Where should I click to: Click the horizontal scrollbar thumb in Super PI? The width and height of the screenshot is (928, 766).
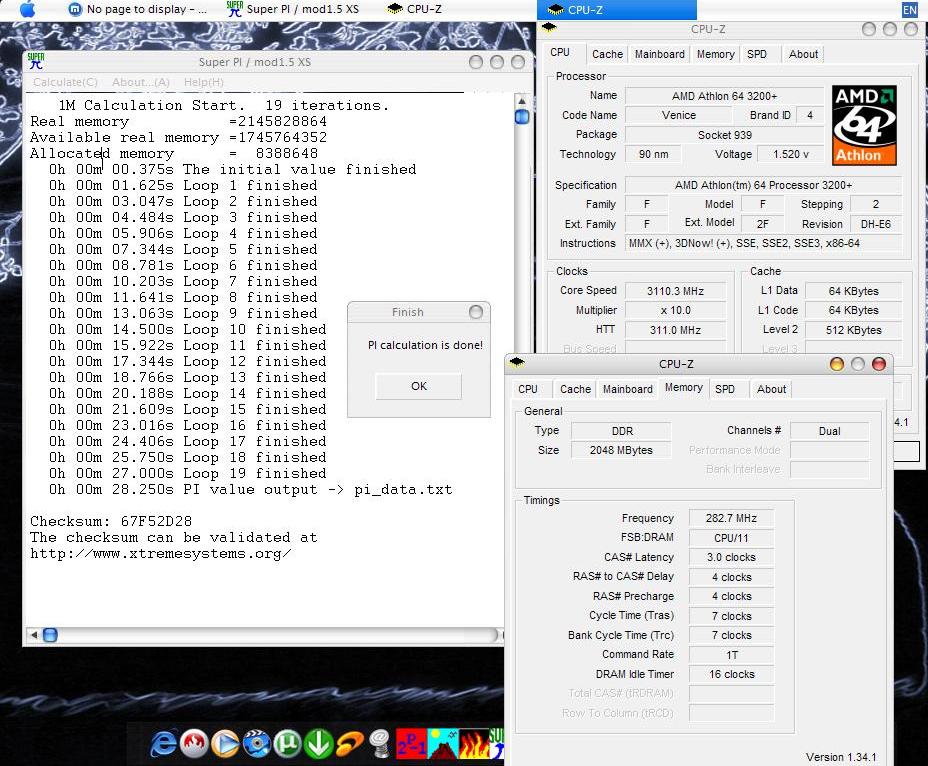[x=50, y=635]
